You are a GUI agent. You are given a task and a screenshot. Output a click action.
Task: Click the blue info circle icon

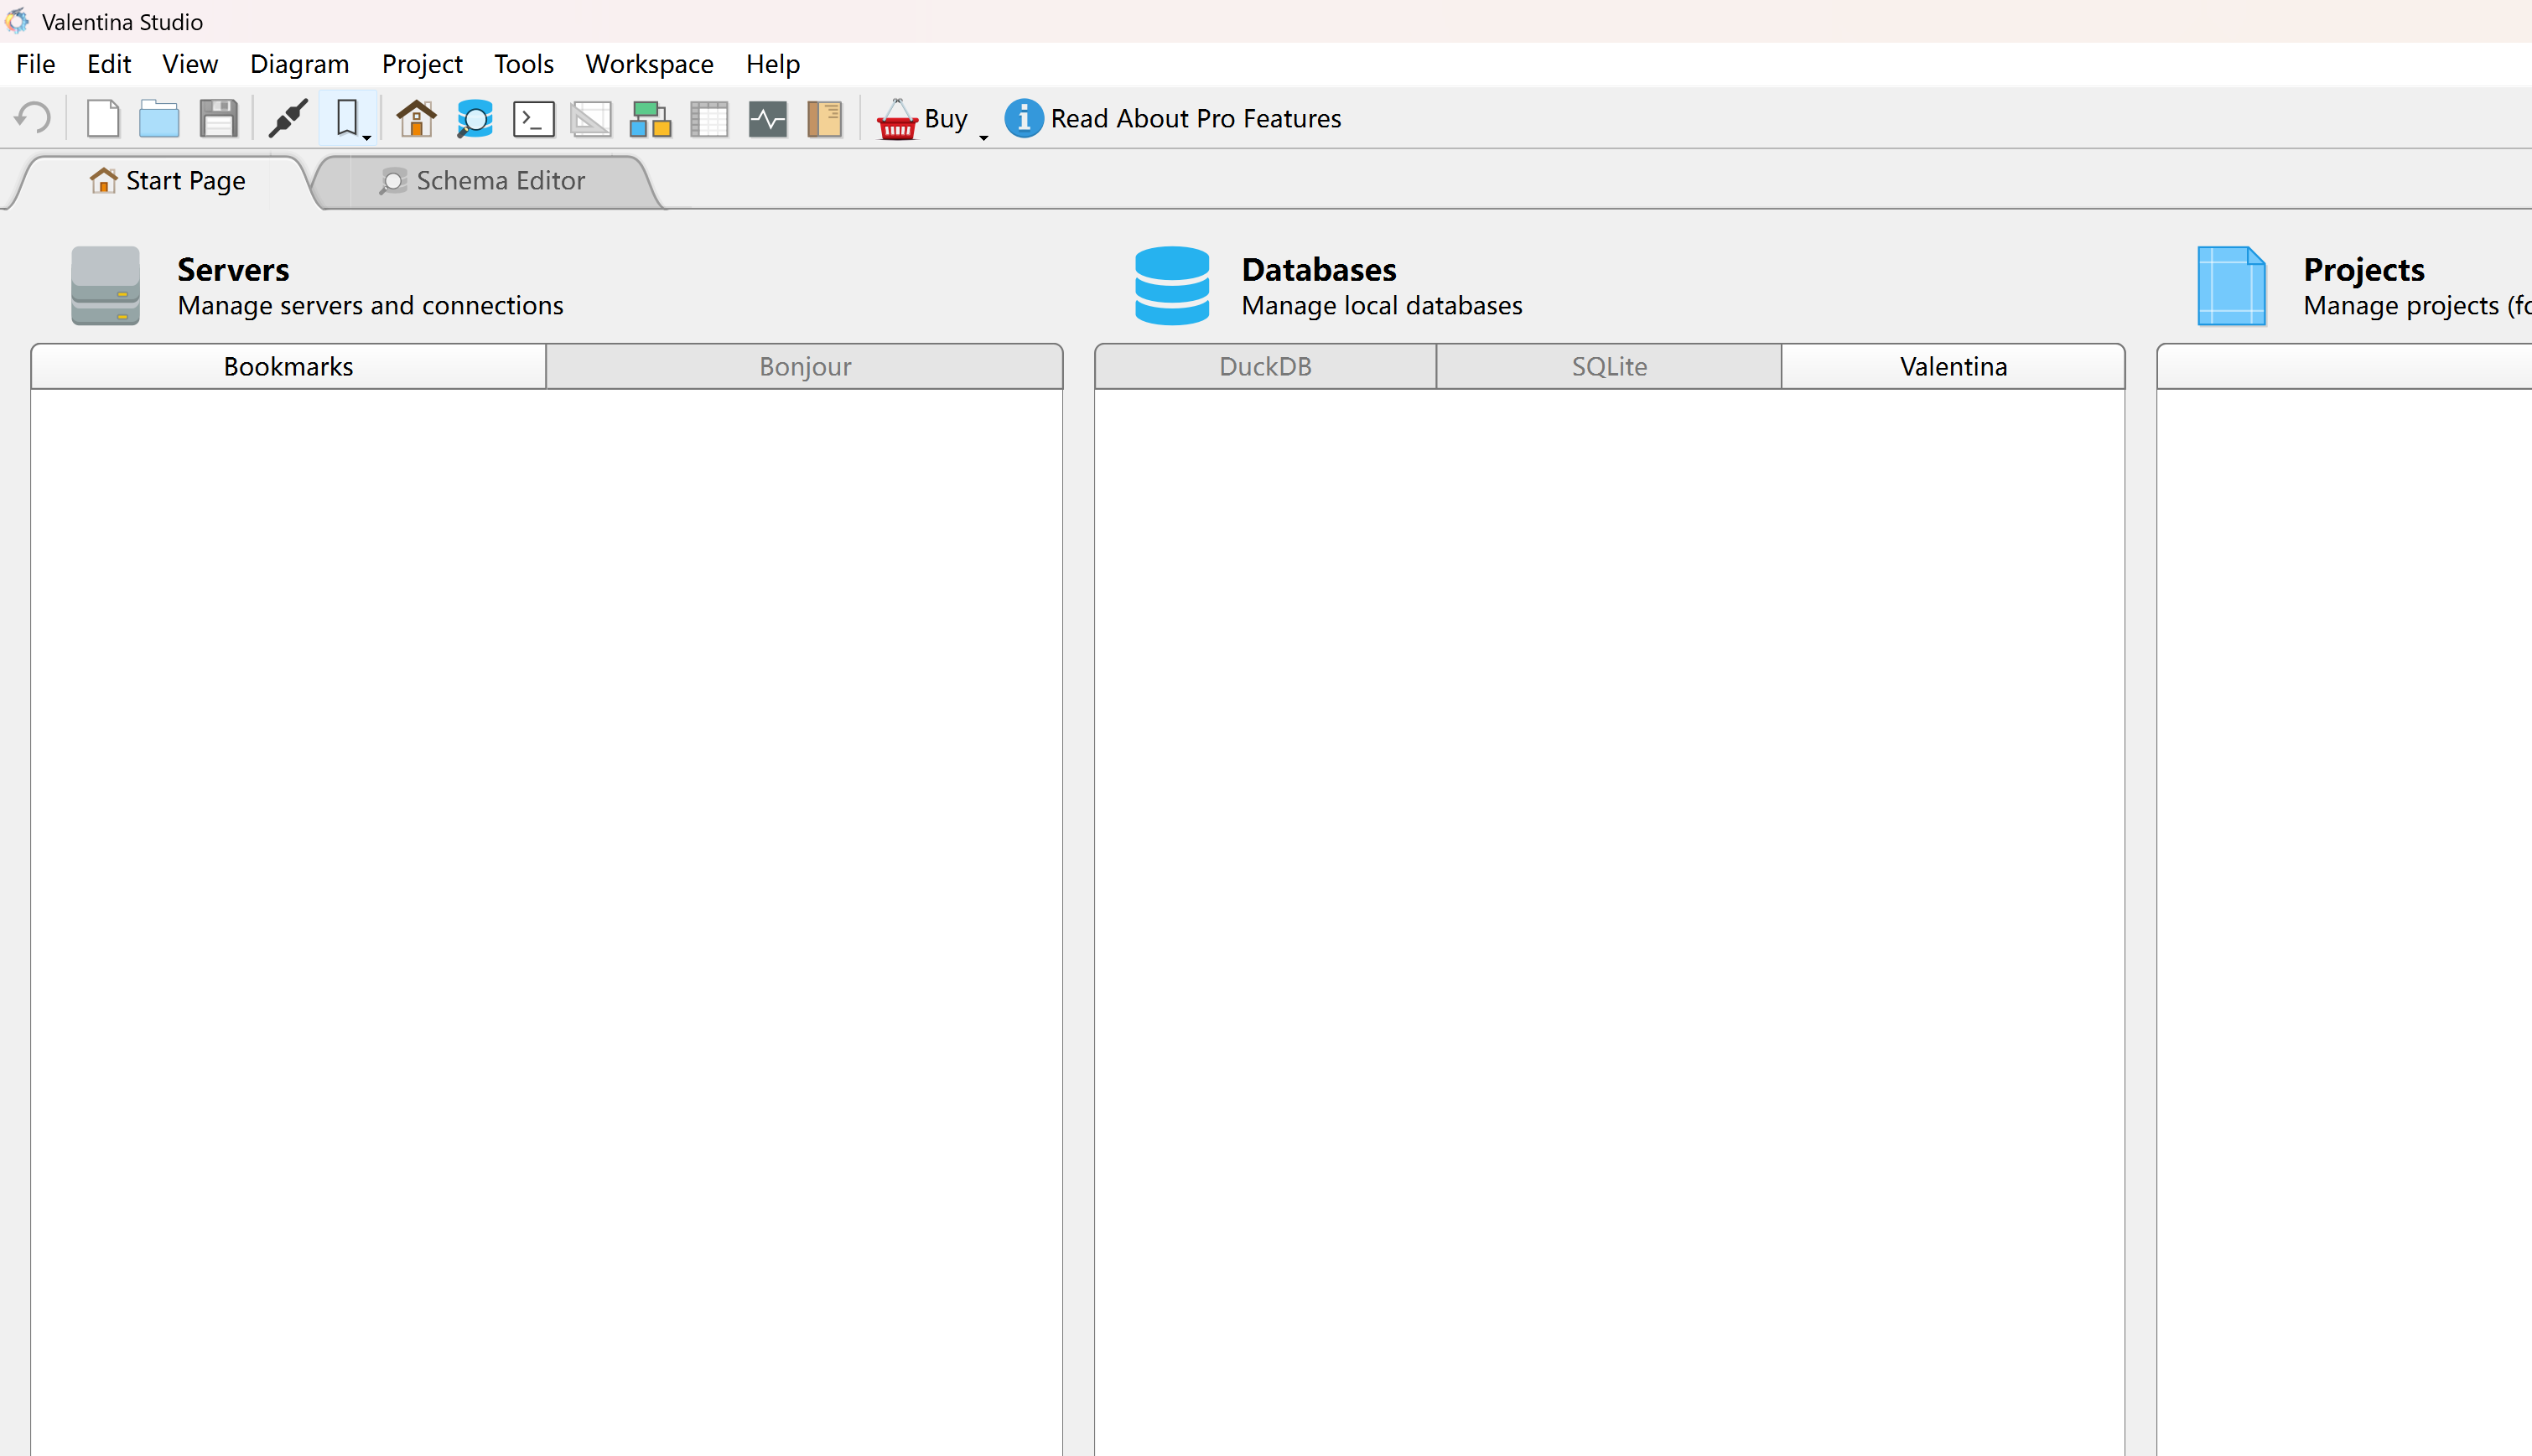tap(1023, 118)
